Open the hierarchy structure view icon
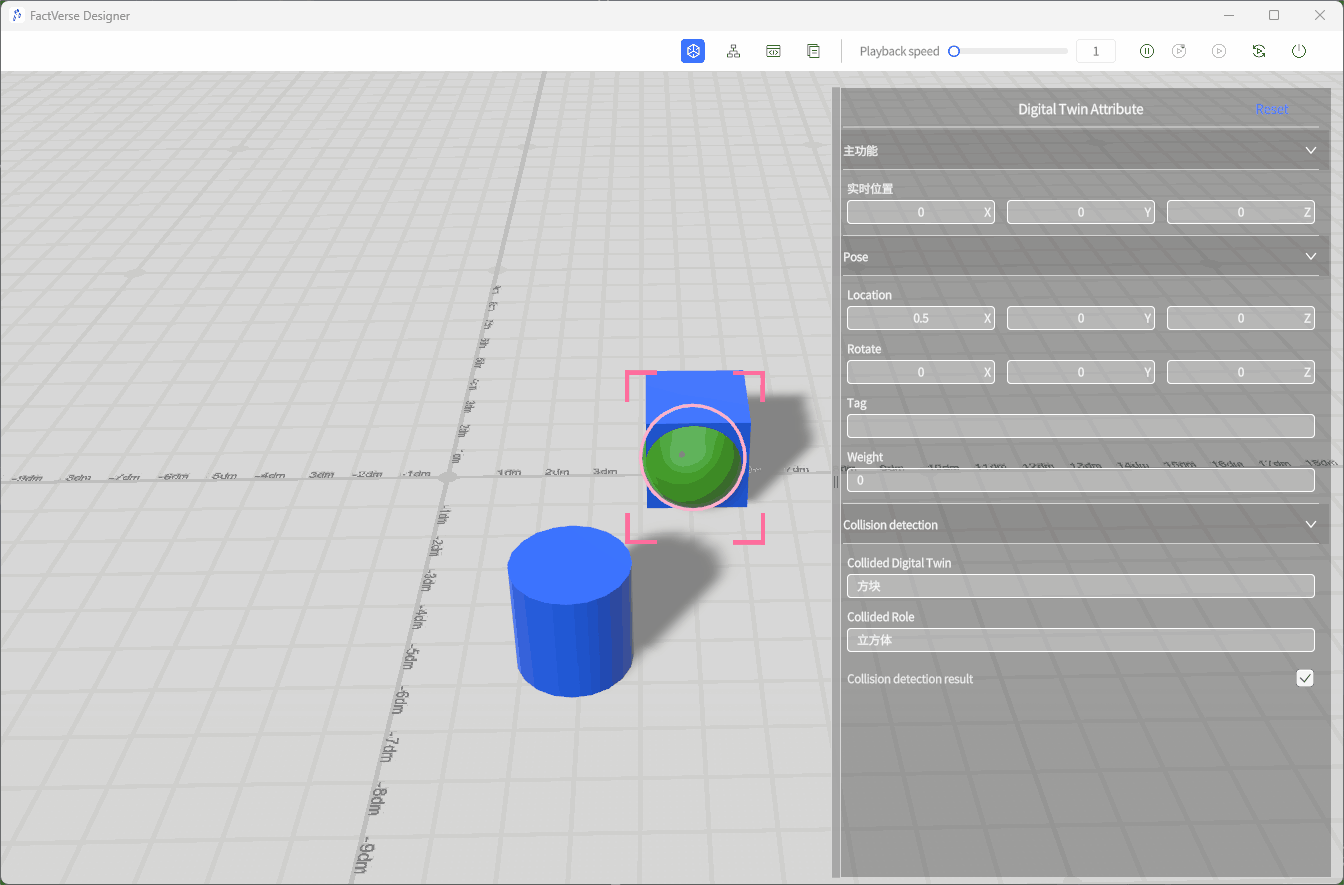 tap(733, 51)
